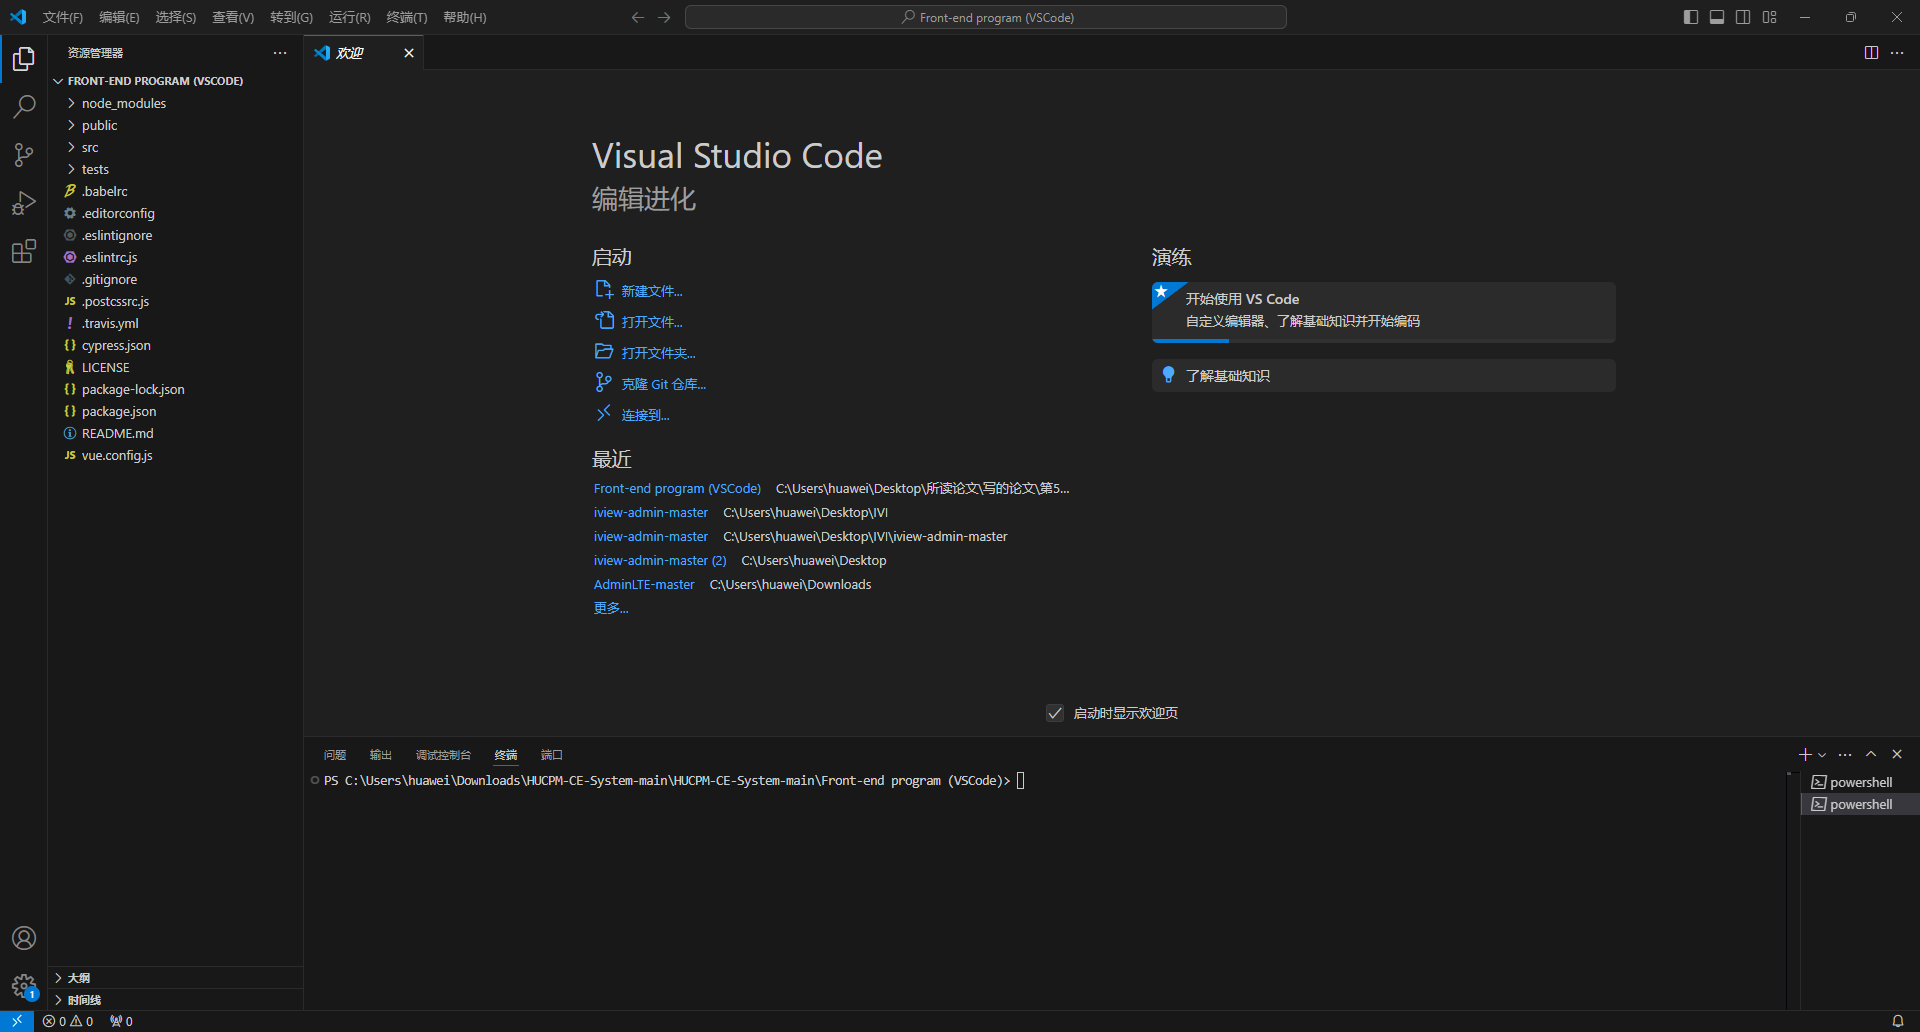This screenshot has height=1032, width=1920.
Task: Open the 文件(F) menu
Action: coord(63,17)
